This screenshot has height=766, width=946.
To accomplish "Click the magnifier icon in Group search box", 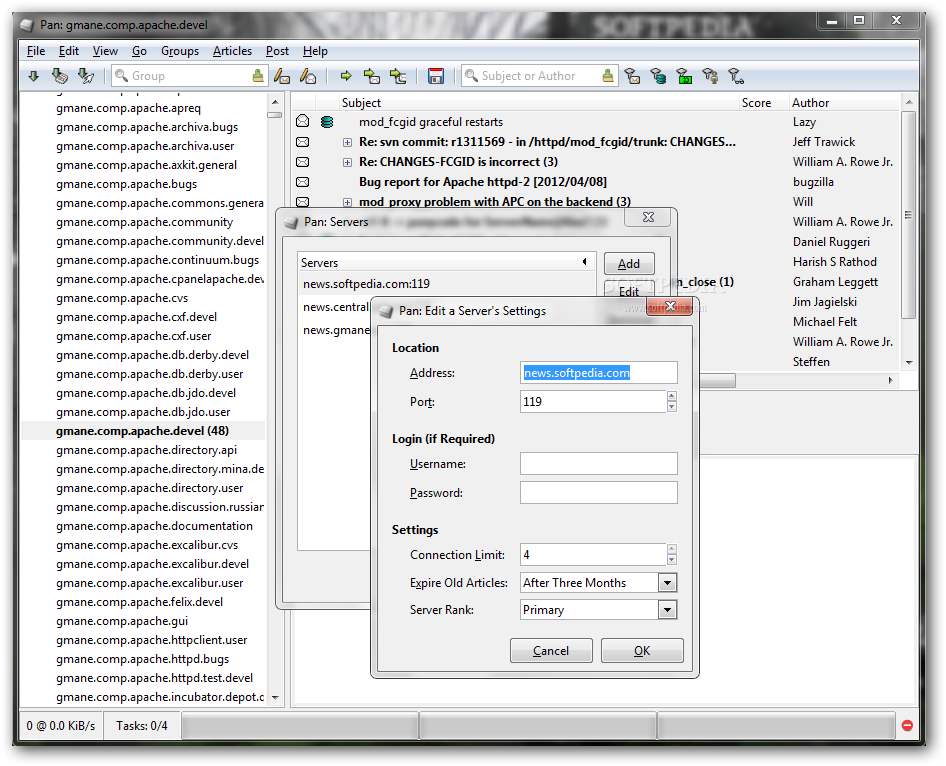I will point(121,75).
